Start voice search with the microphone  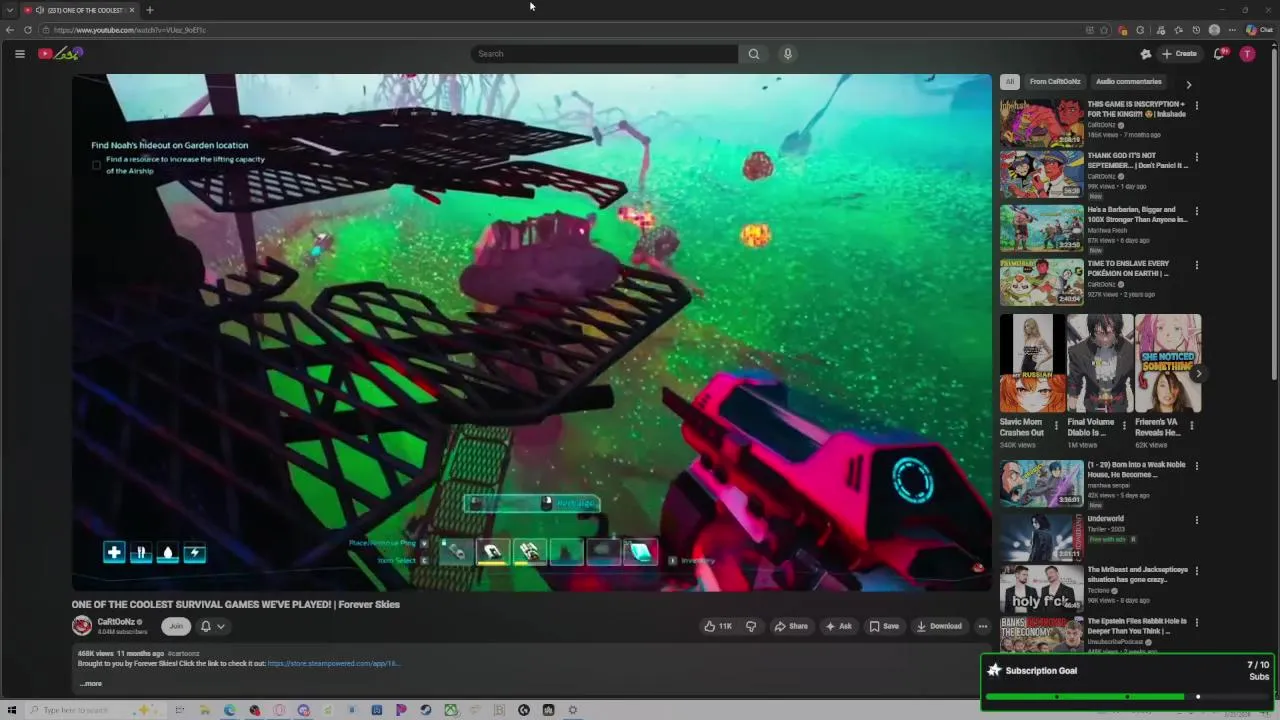tap(788, 54)
